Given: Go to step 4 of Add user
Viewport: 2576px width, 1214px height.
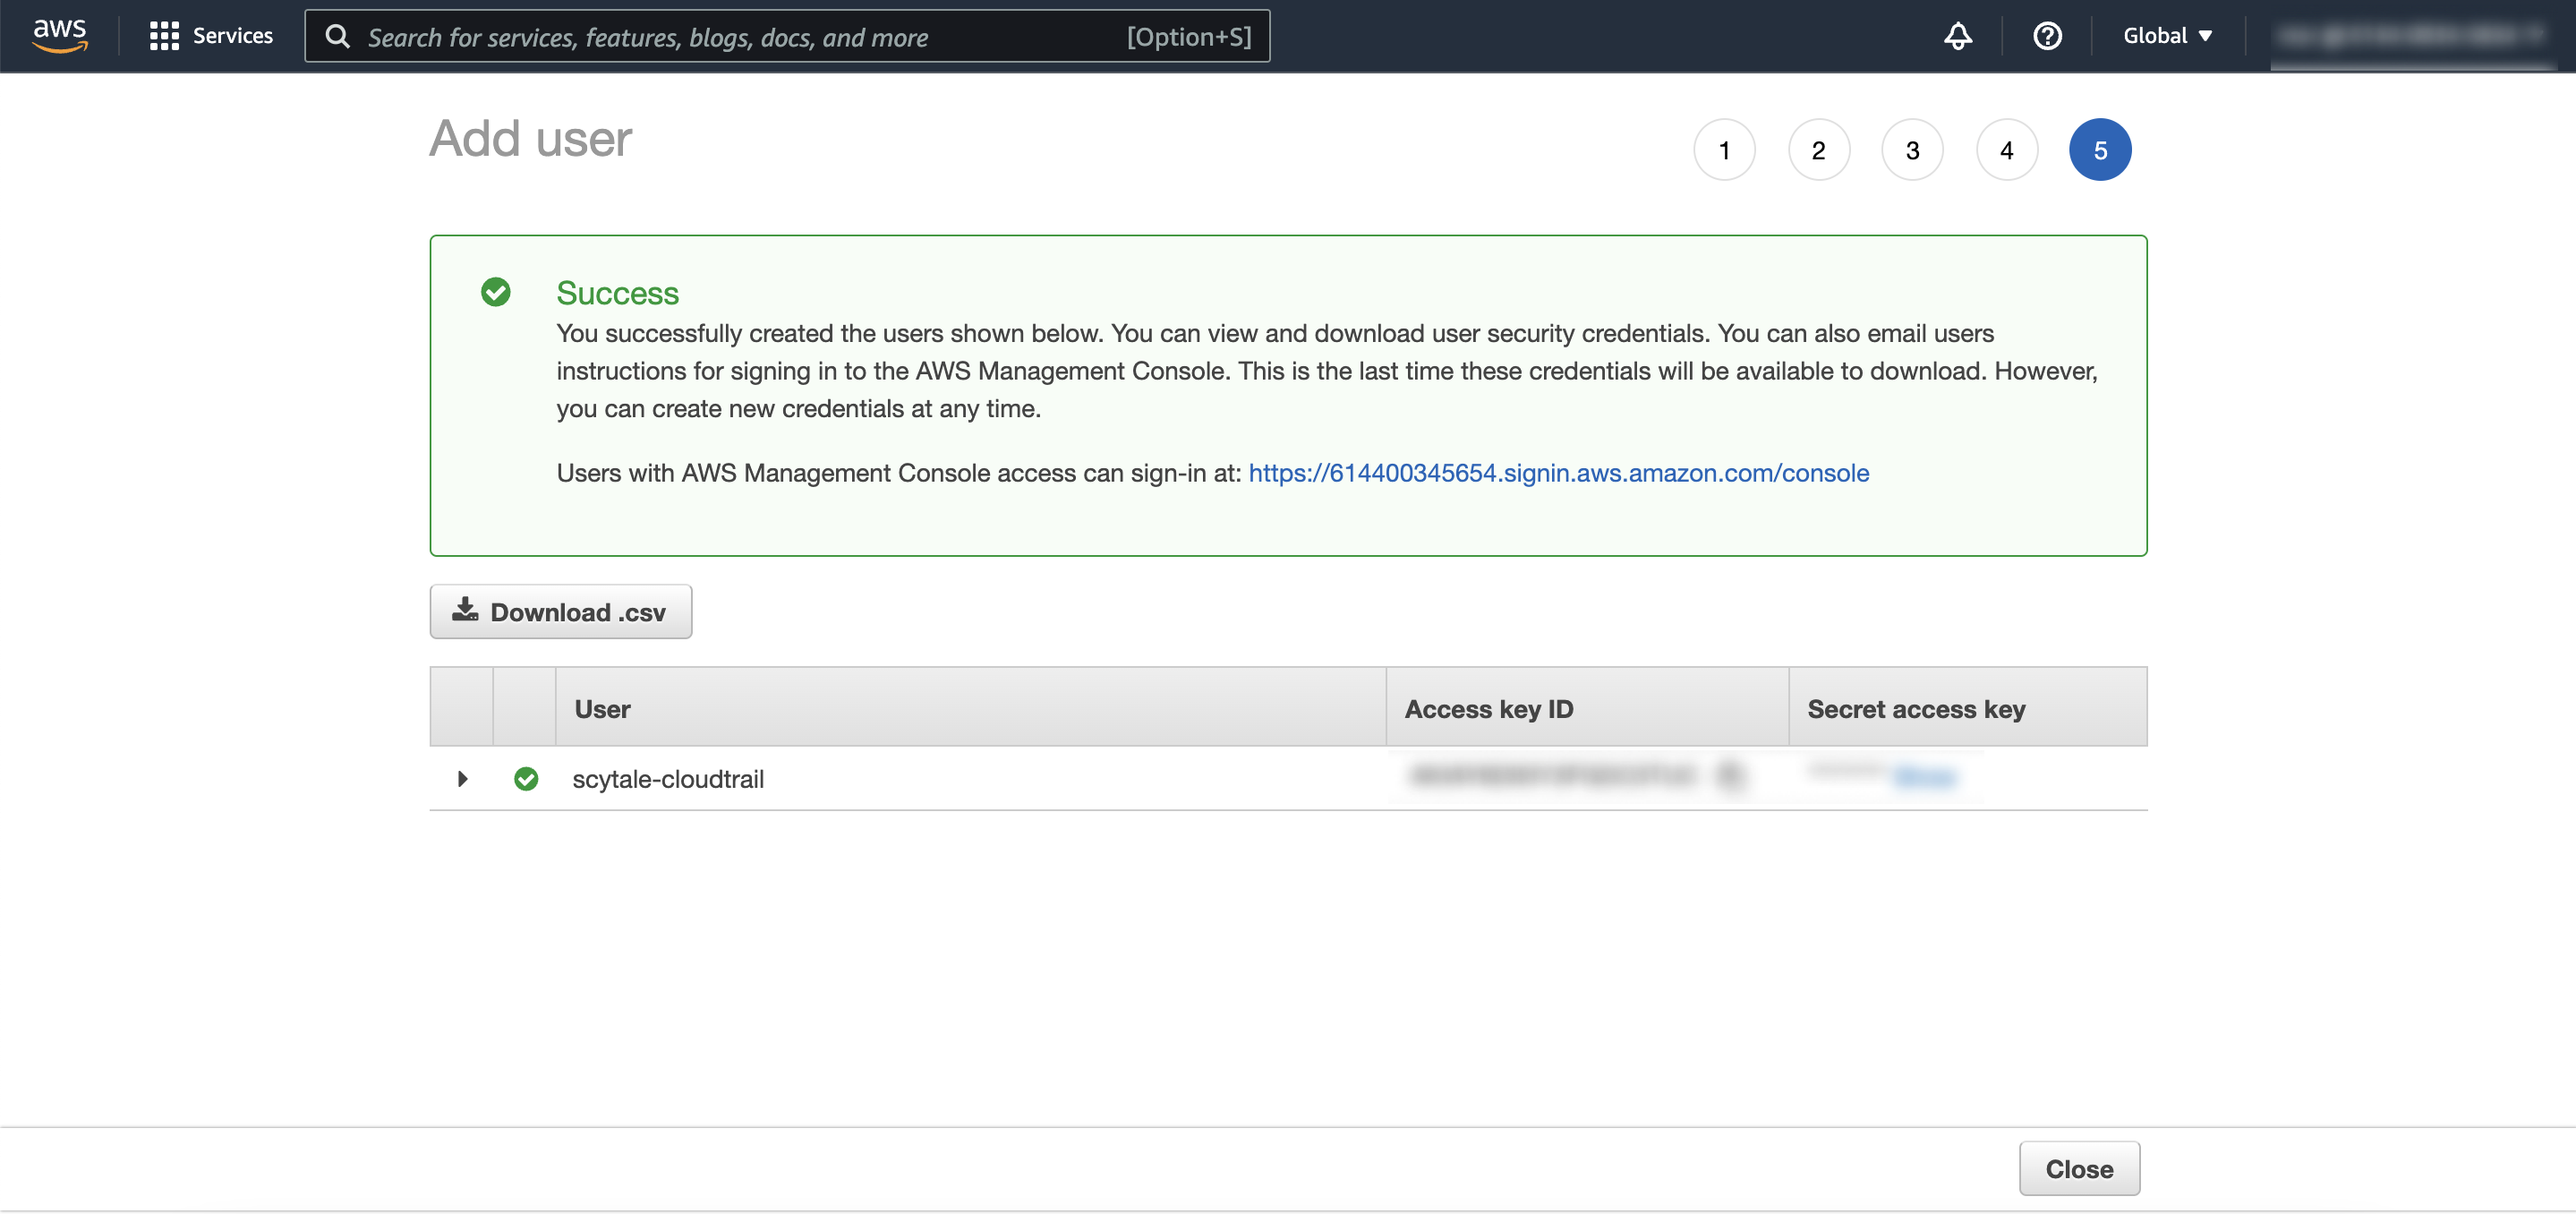Looking at the screenshot, I should tap(2006, 150).
